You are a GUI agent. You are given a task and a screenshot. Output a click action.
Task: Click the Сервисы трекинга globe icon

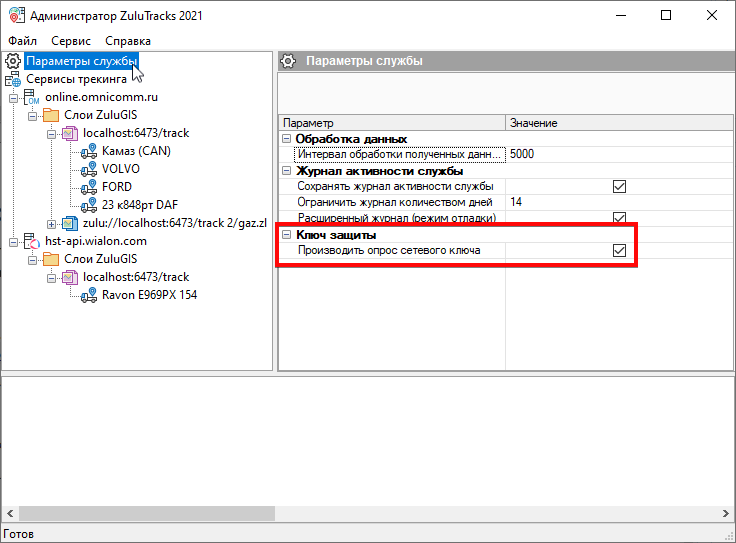(13, 79)
